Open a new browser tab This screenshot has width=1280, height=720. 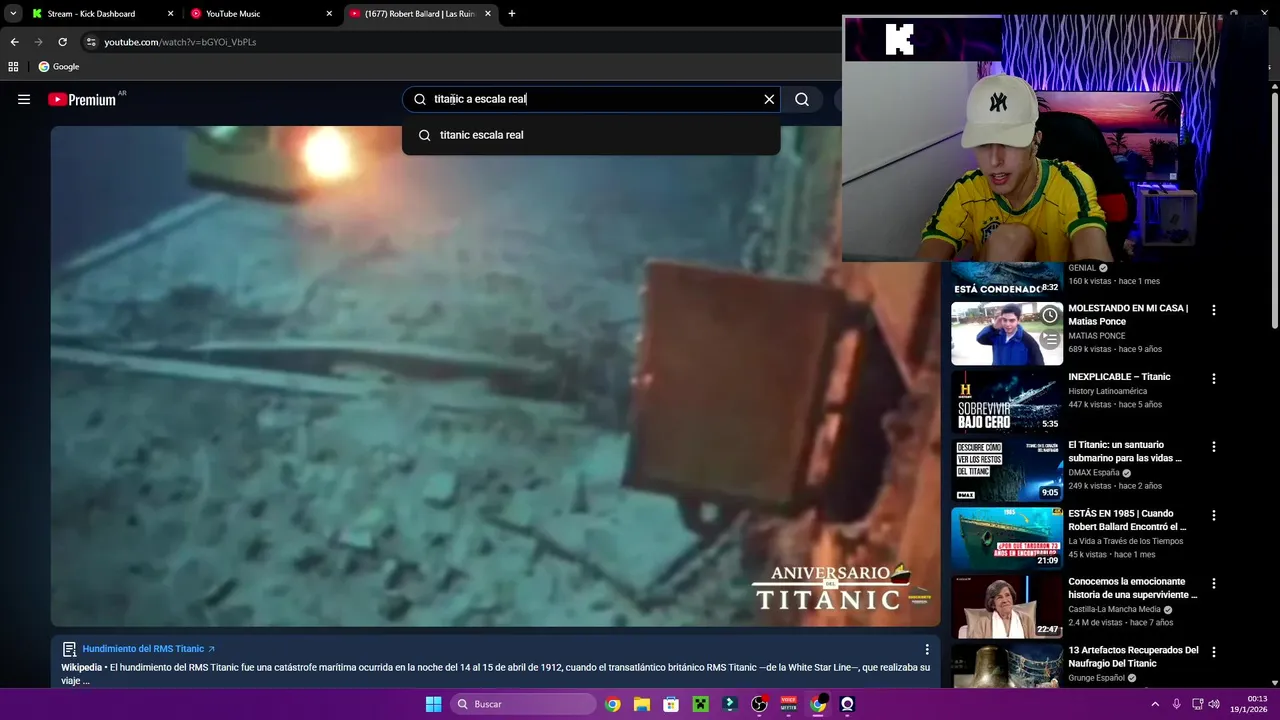pyautogui.click(x=512, y=14)
